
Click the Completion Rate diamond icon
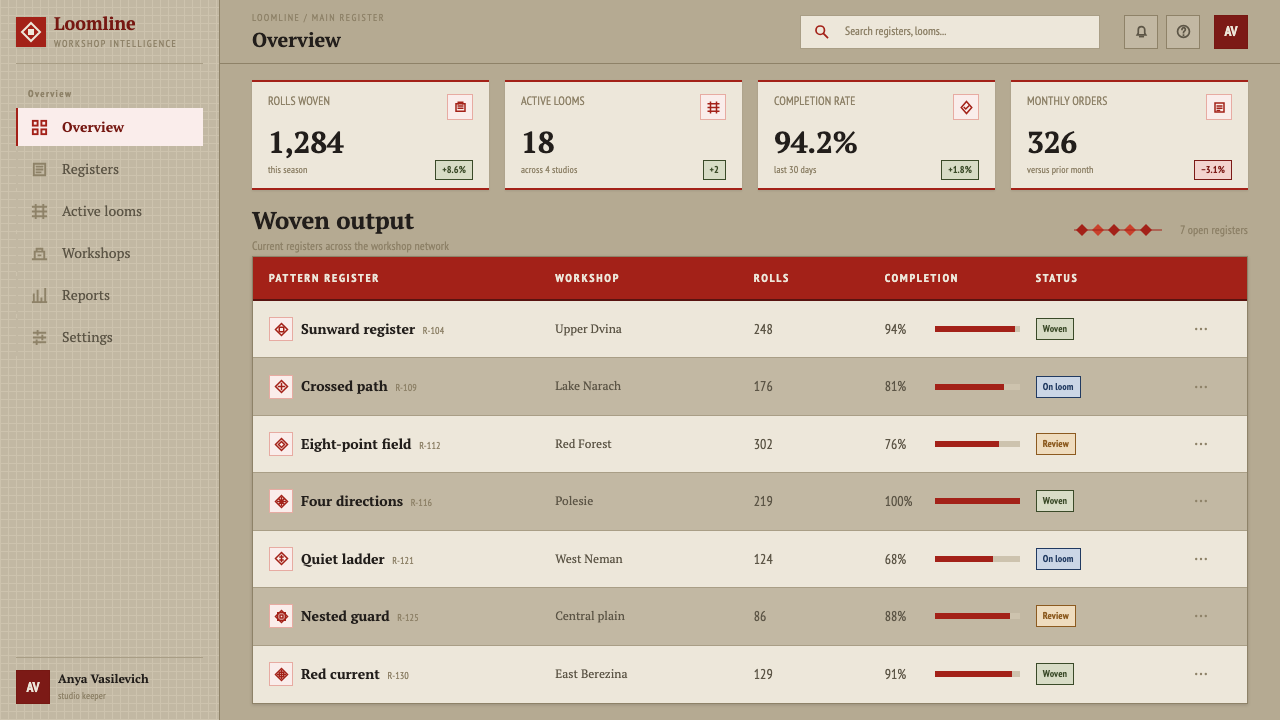966,107
